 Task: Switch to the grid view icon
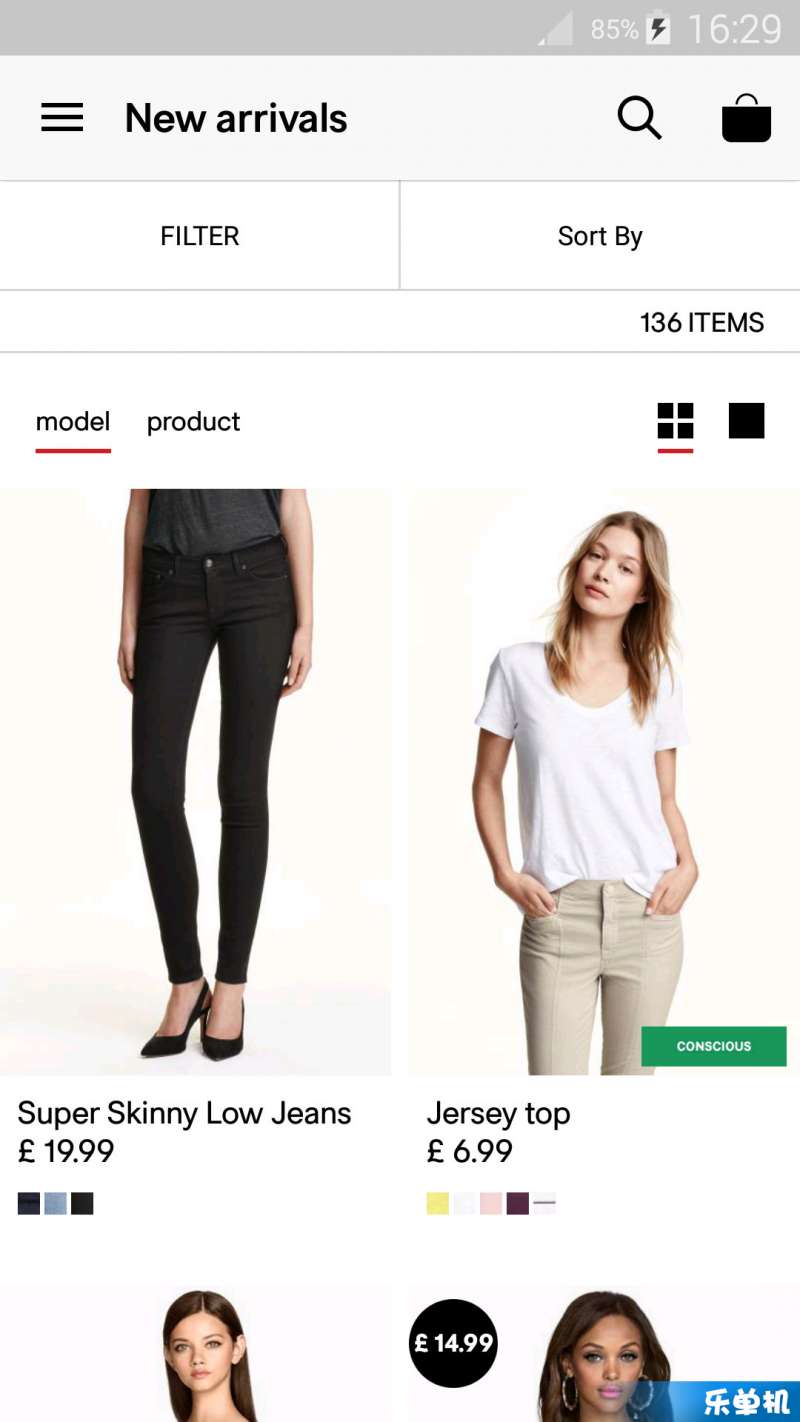pyautogui.click(x=675, y=421)
